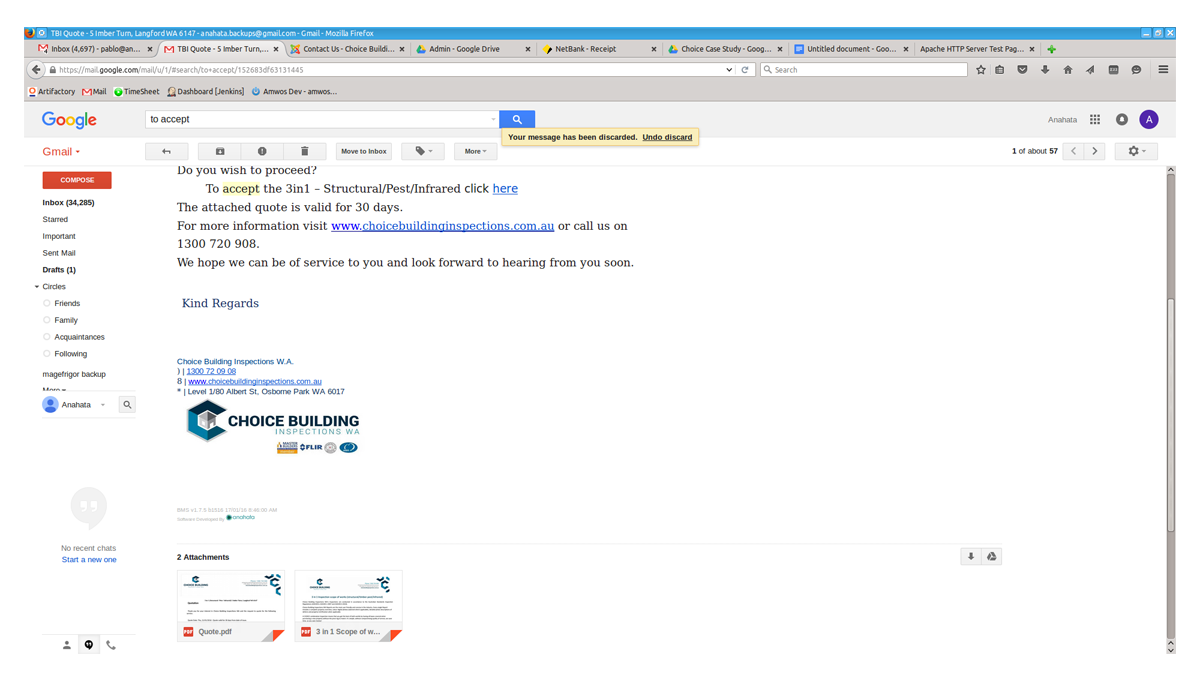View Google notifications bell
Screen dimensions: 1200x680
tap(1122, 119)
